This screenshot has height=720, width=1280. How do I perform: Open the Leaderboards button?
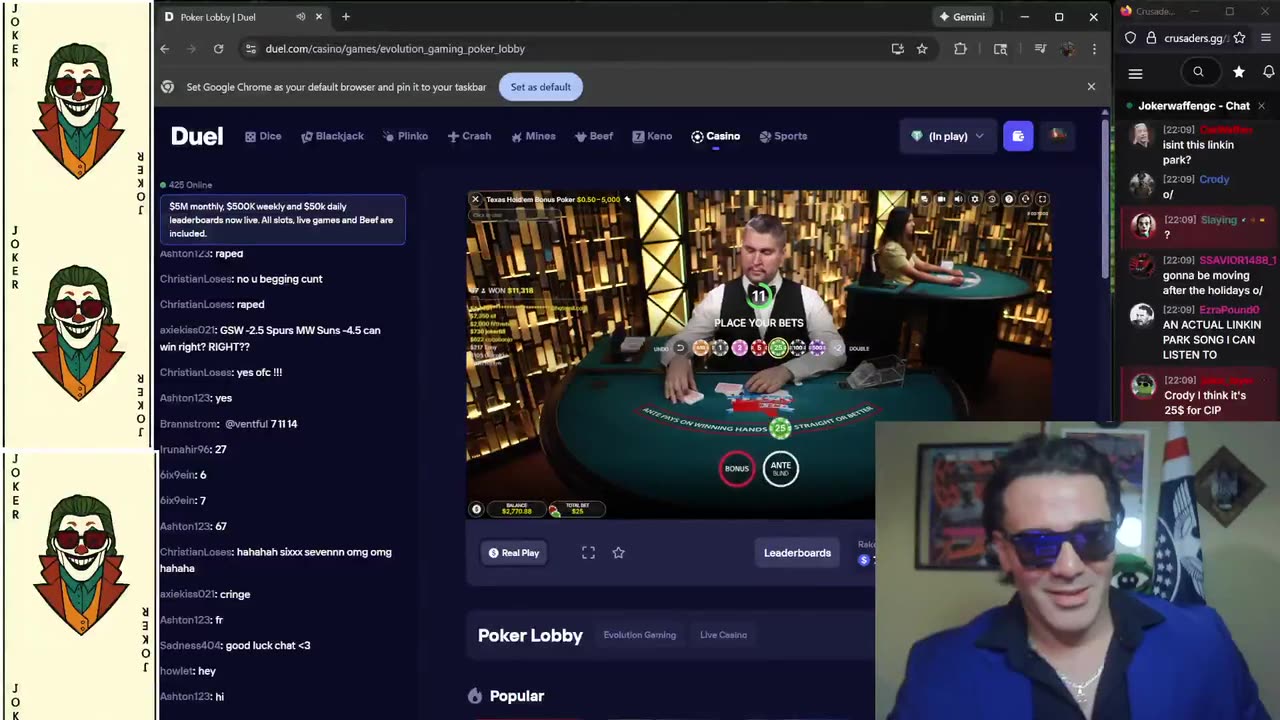coord(797,553)
